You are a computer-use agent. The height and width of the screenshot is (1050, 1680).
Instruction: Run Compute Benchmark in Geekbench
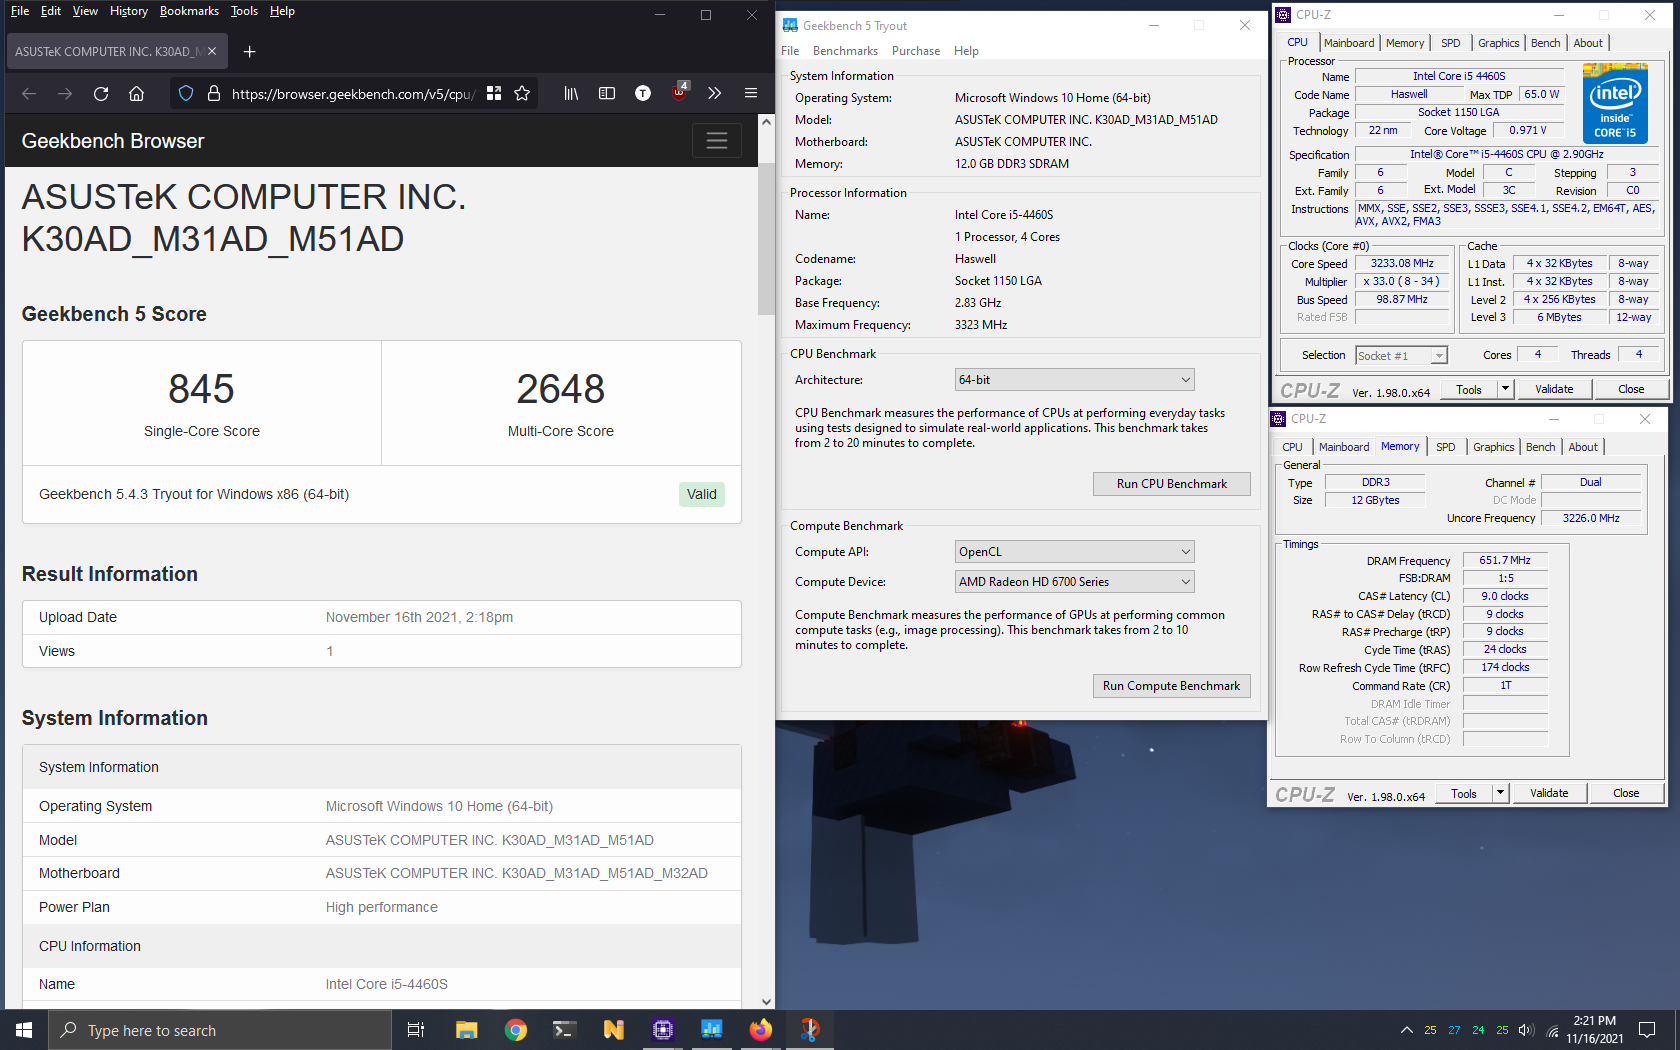coord(1172,686)
